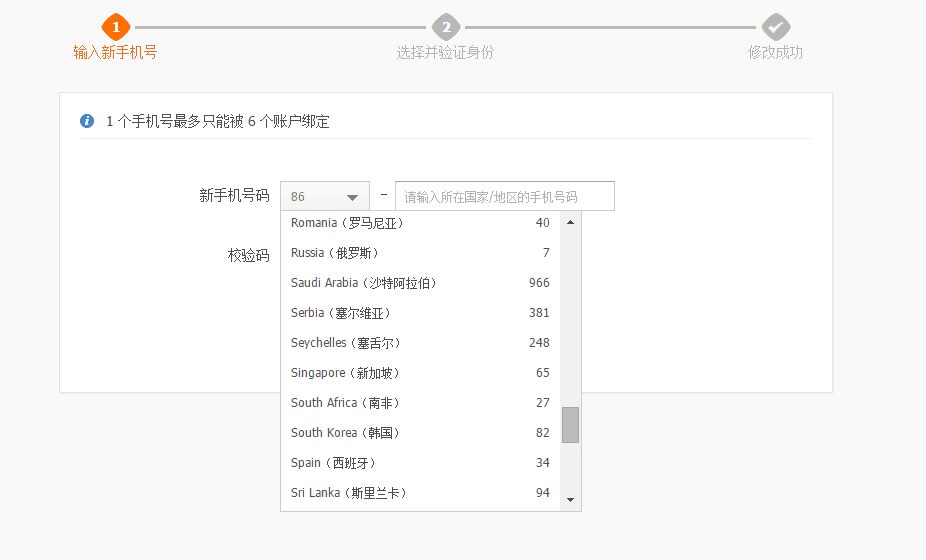This screenshot has width=926, height=560.
Task: Click the 校验码 field label
Action: click(x=248, y=255)
